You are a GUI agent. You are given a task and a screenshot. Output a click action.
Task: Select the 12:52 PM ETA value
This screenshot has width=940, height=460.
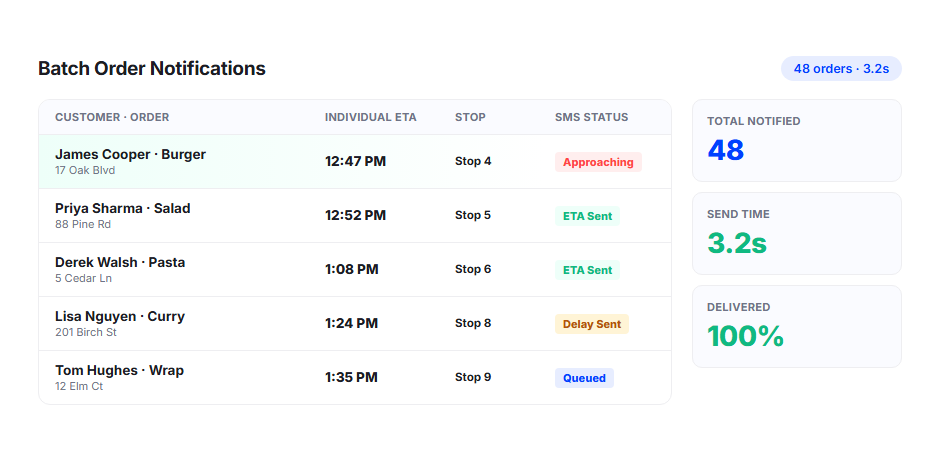[x=355, y=215]
